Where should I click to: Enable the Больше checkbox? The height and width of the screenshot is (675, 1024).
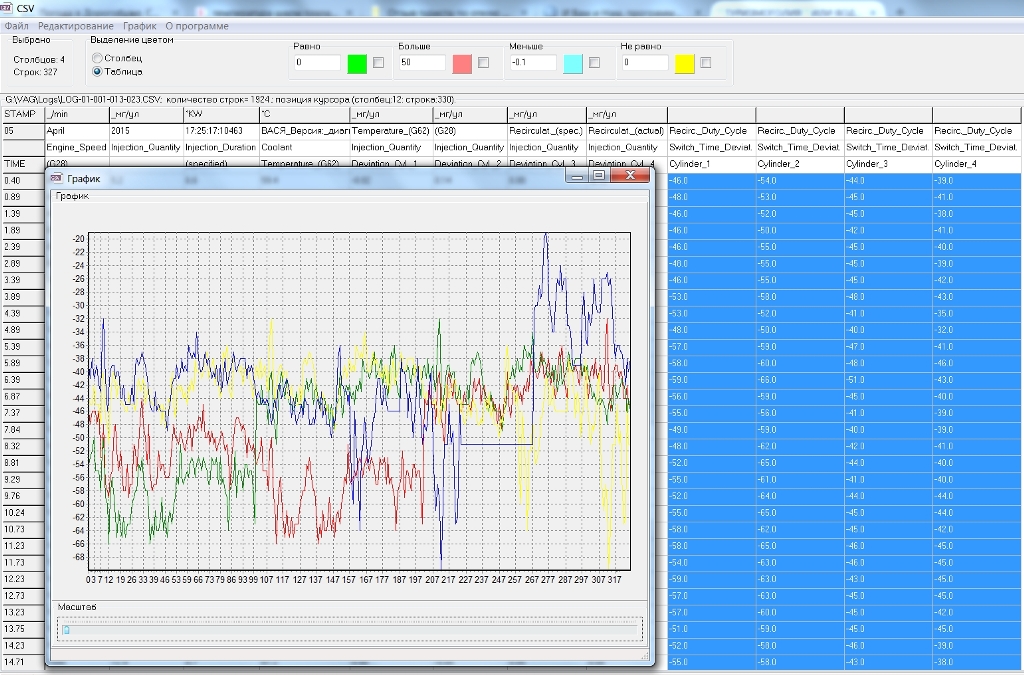point(483,63)
